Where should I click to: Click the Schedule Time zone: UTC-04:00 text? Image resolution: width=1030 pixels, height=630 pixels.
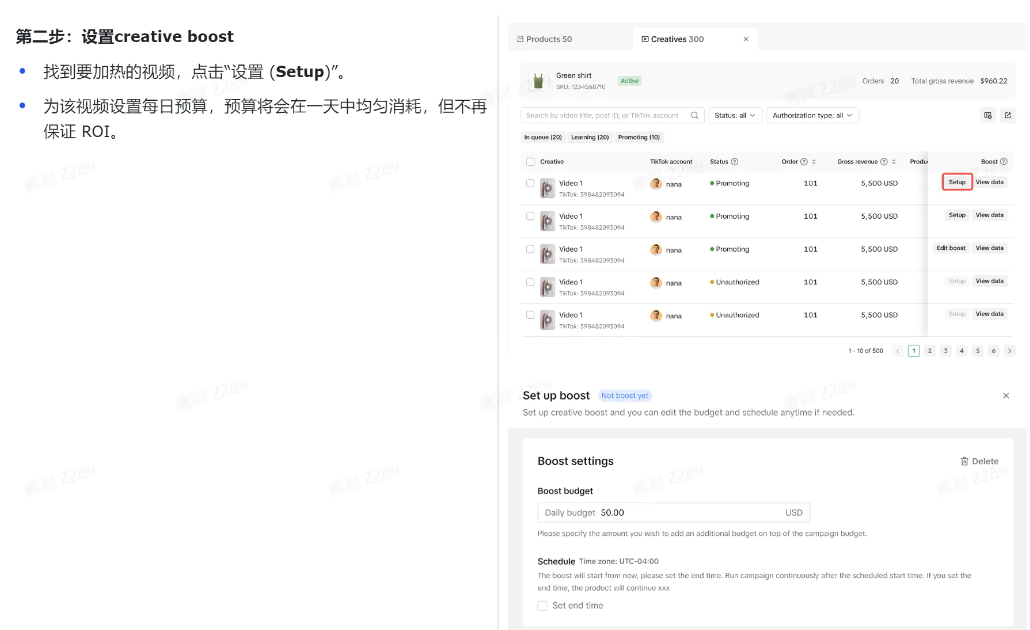(x=598, y=561)
